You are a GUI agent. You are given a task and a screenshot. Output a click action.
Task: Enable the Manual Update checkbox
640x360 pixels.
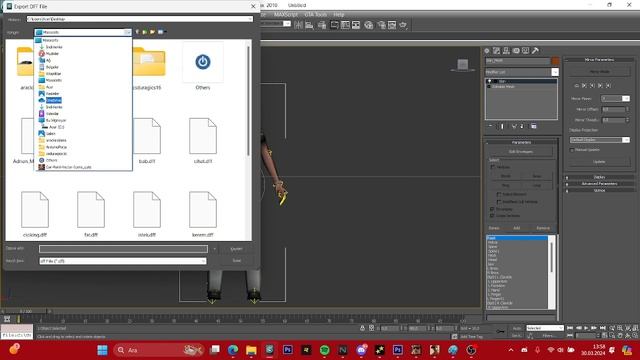tap(572, 150)
